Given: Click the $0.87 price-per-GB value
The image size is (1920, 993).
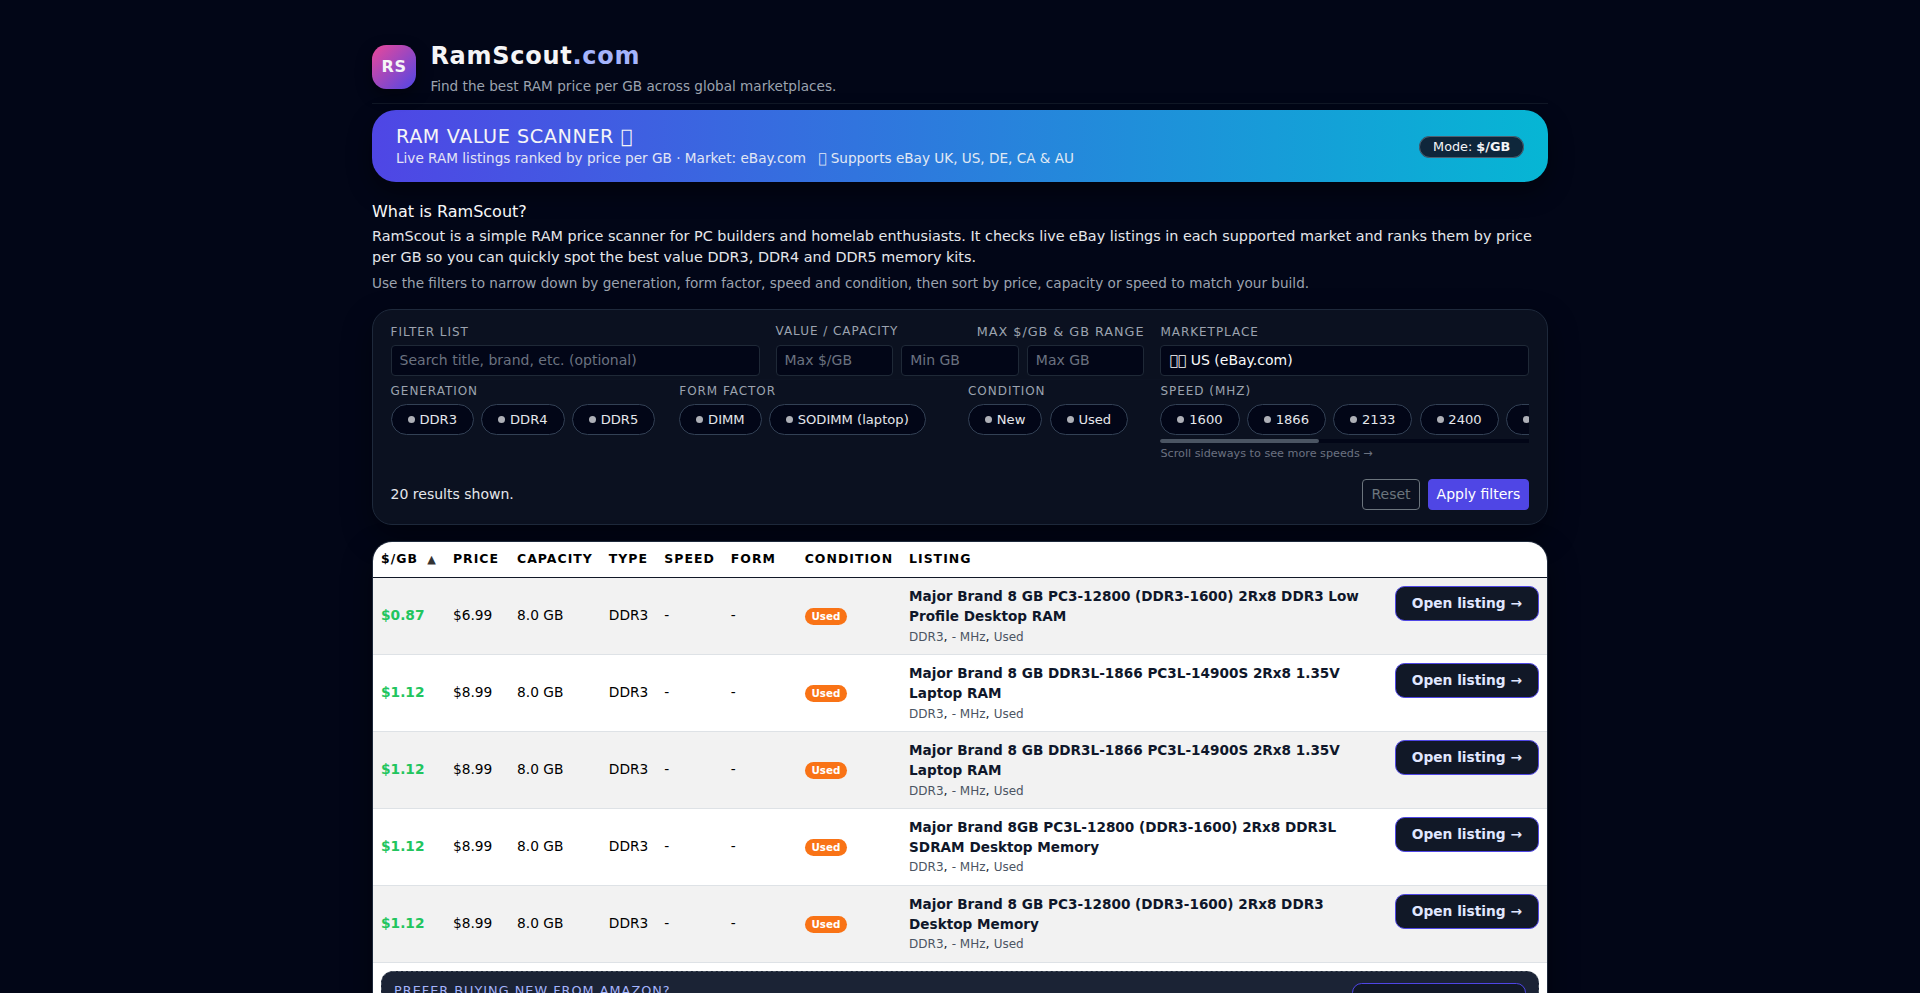Looking at the screenshot, I should (403, 616).
